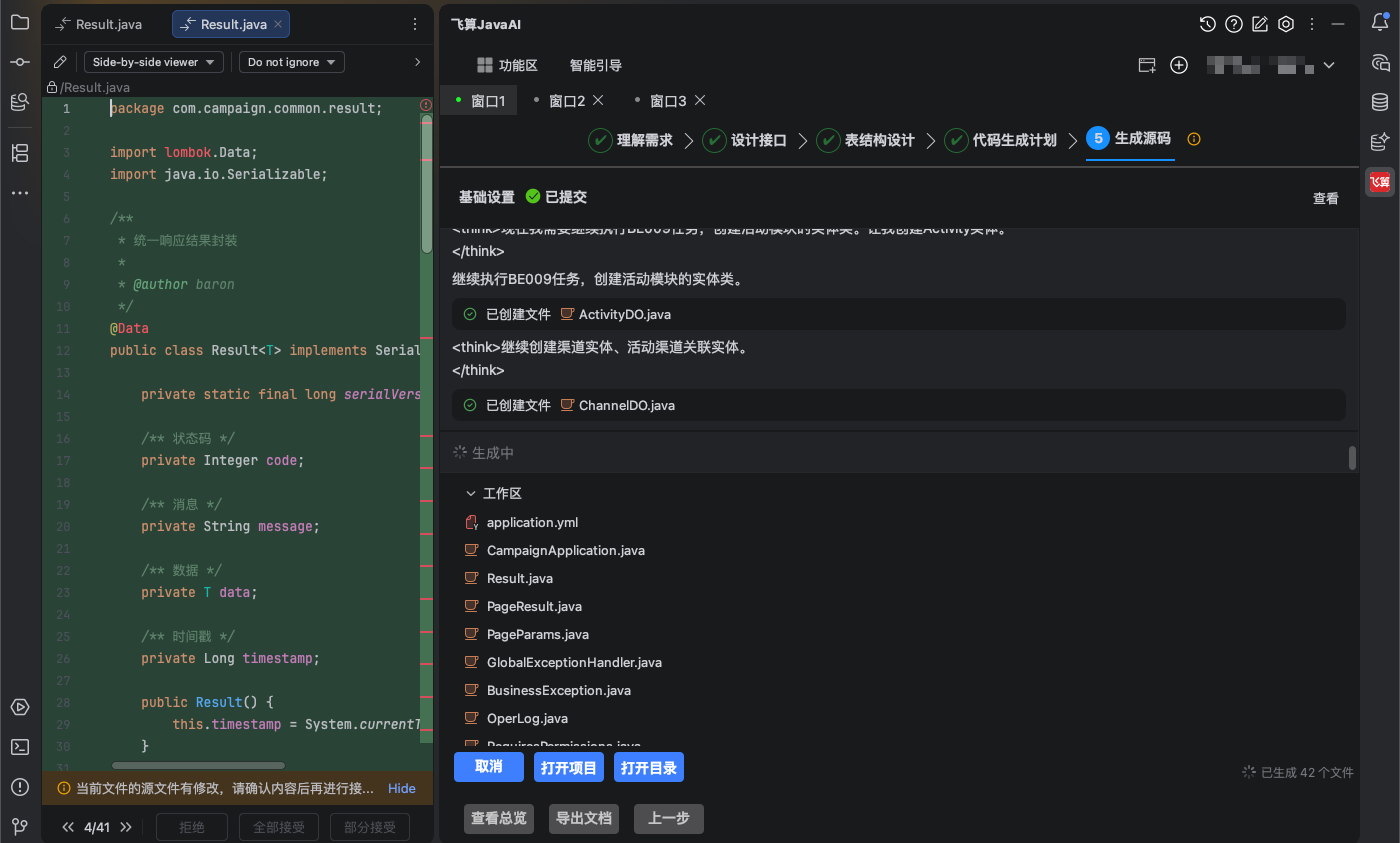Click the edit note icon in JavaAI header
The height and width of the screenshot is (843, 1400).
(1260, 24)
